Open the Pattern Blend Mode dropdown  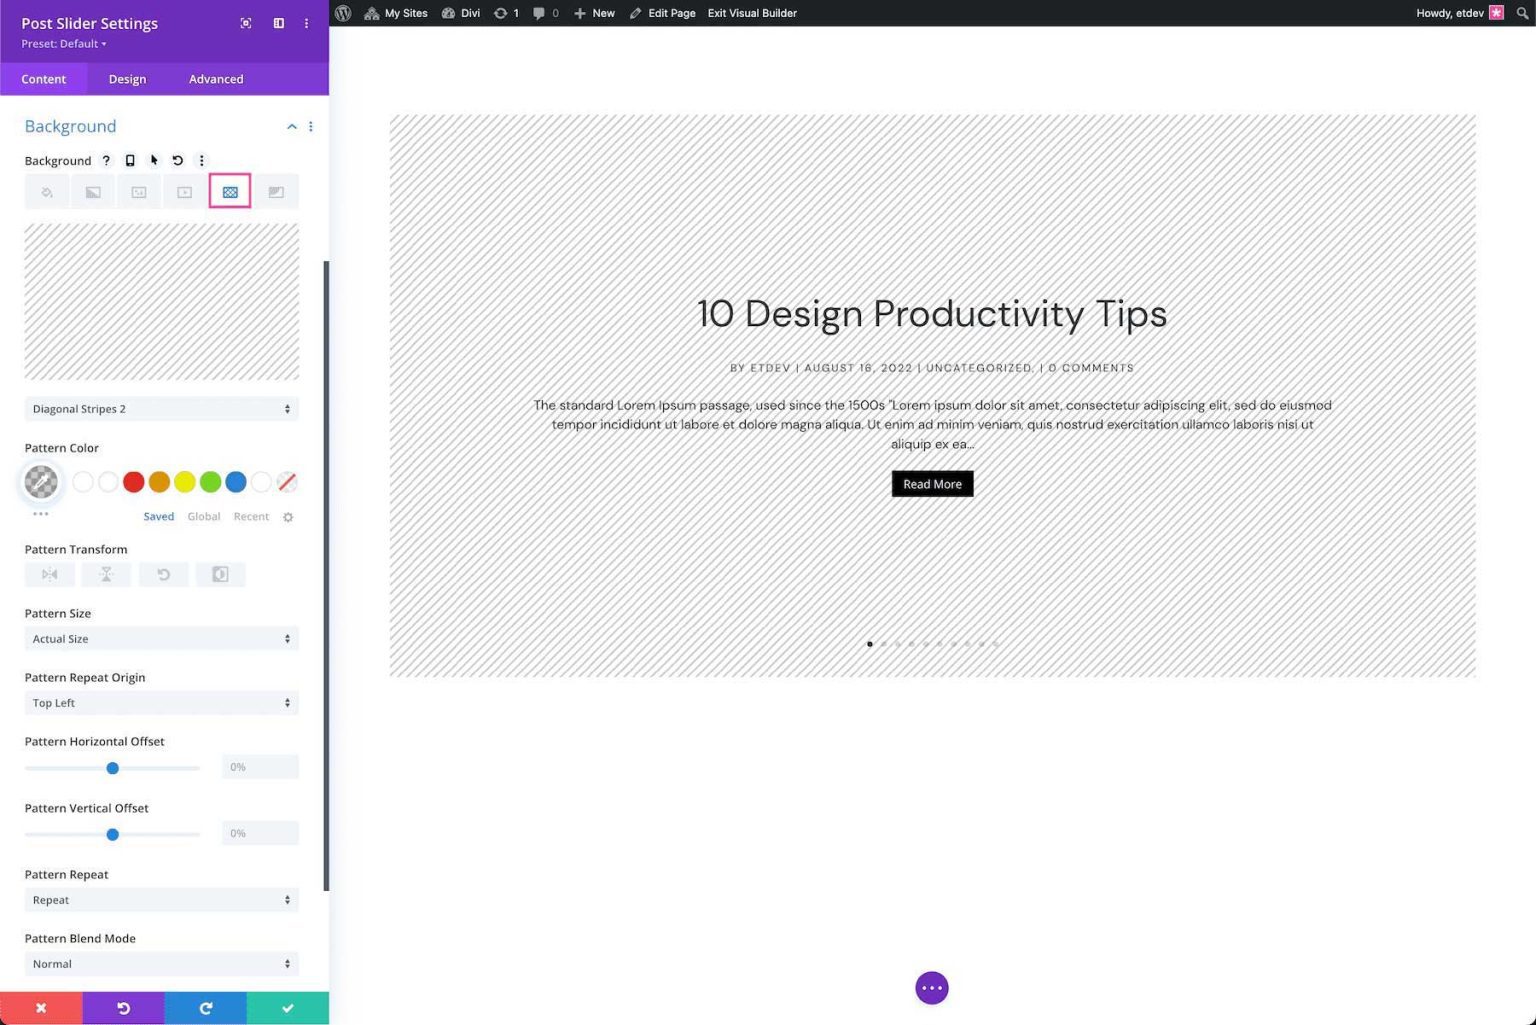[x=161, y=963]
